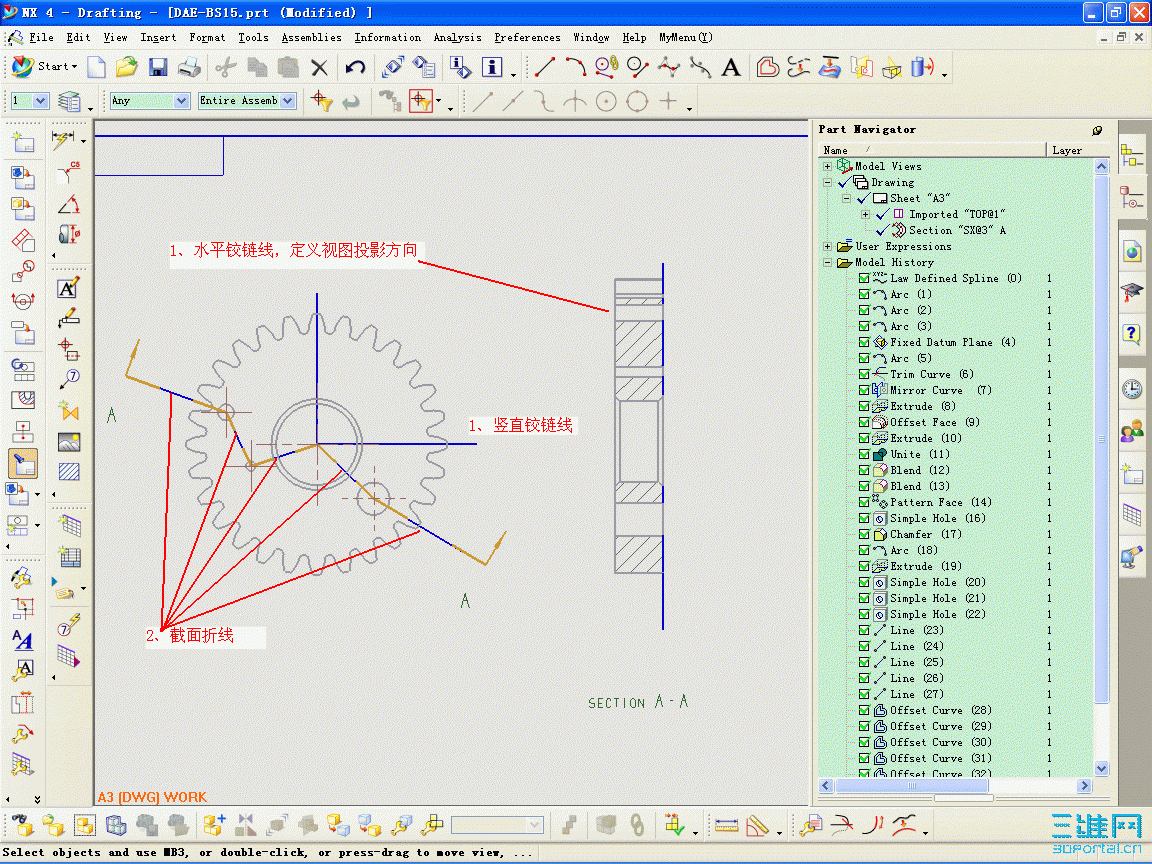Open the Insert menu
Screen dimensions: 1152x864
click(x=158, y=37)
